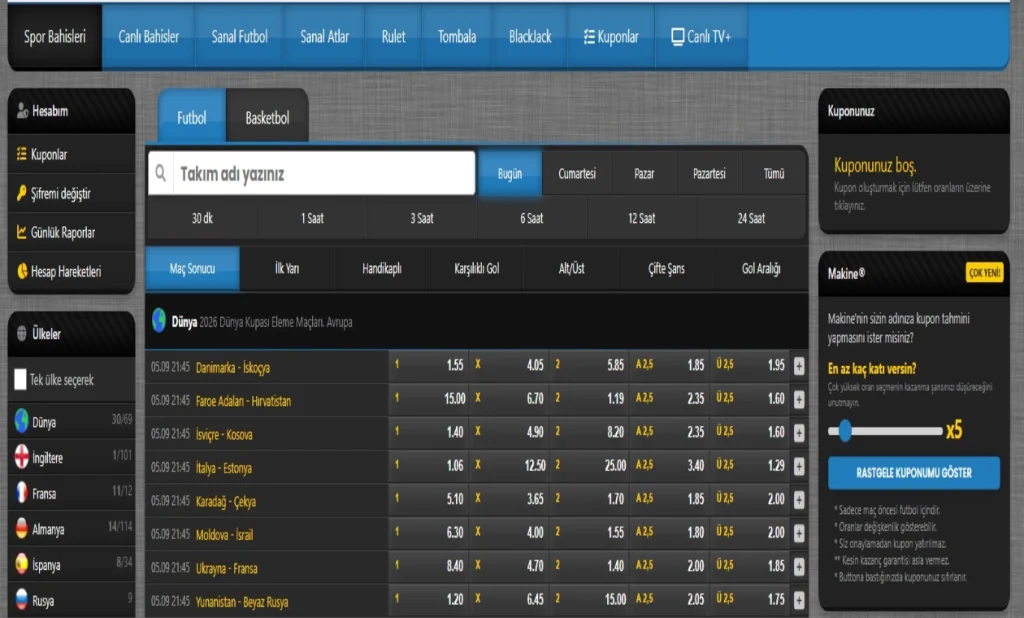Expand more bets for İtalya - Estonya
The height and width of the screenshot is (618, 1024).
click(798, 467)
